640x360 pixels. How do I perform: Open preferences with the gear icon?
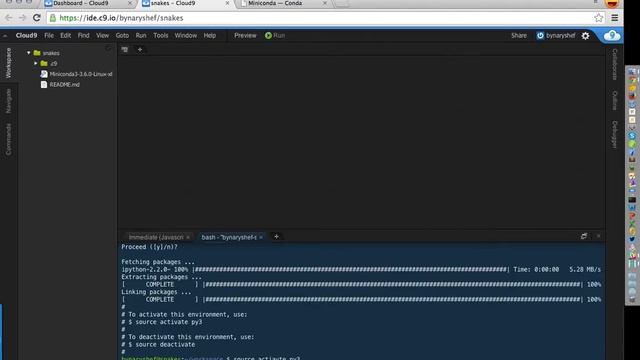tap(585, 36)
